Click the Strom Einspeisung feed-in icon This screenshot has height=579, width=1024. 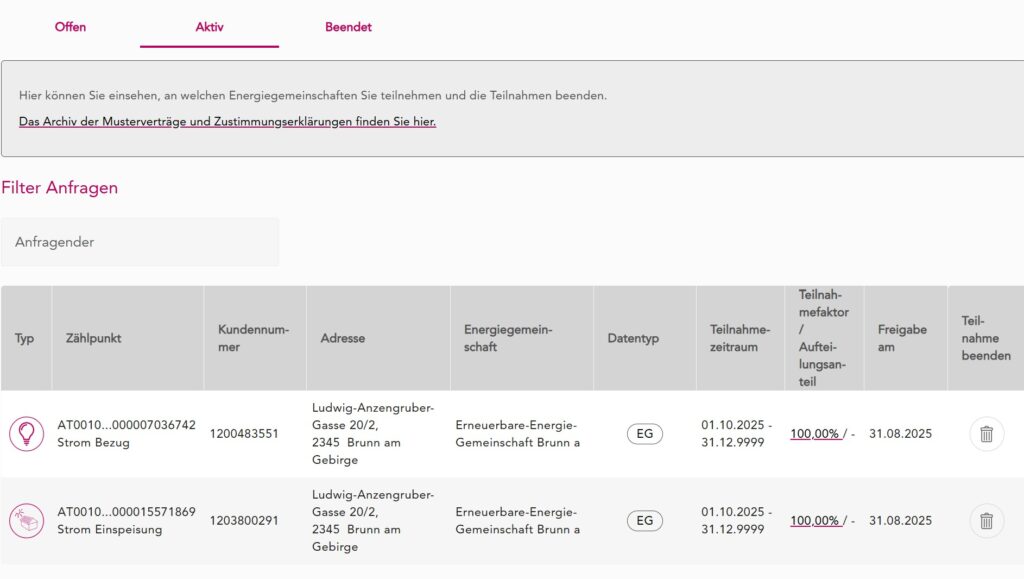pyautogui.click(x=26, y=520)
